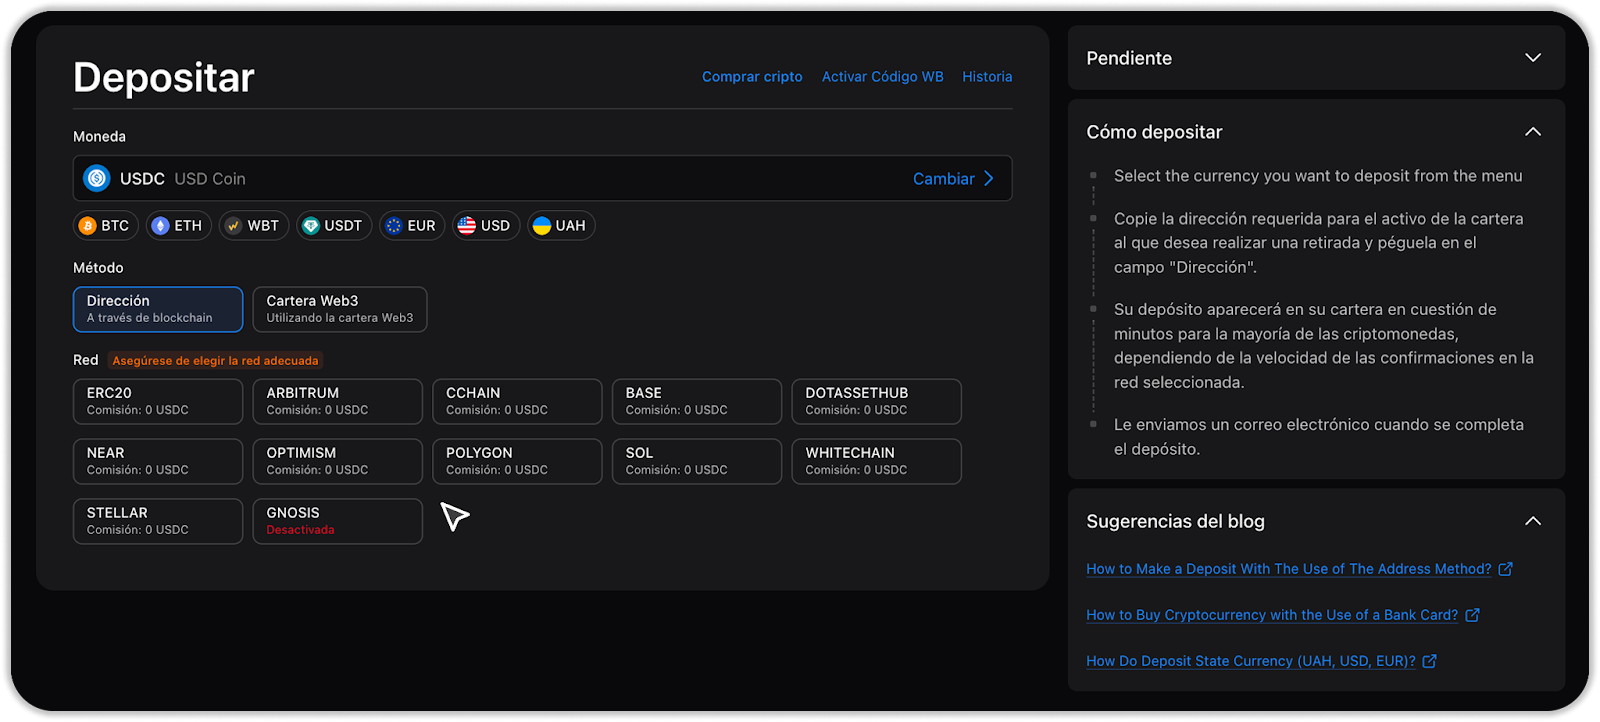Expand the Pendiente panel

click(x=1532, y=58)
